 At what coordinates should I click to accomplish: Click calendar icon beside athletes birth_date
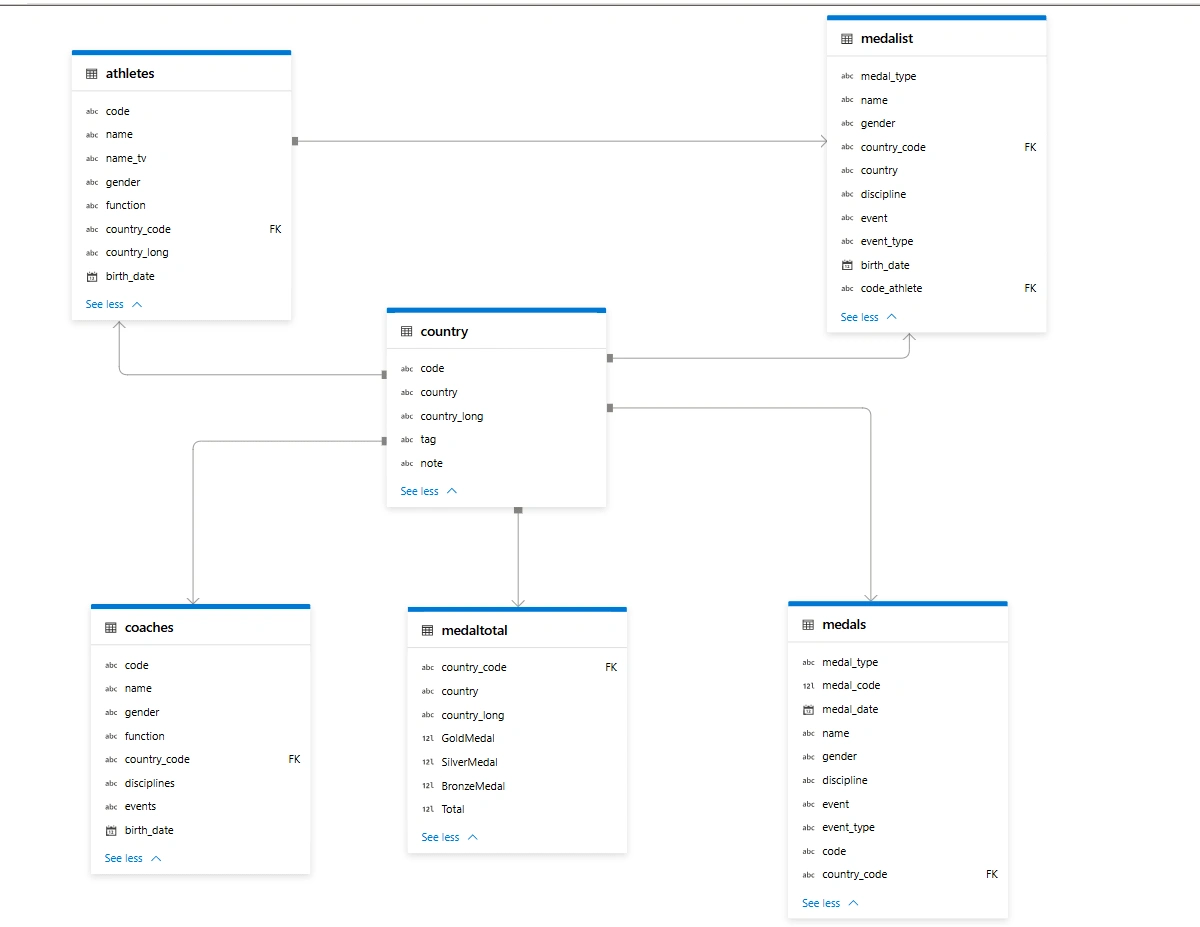(92, 277)
